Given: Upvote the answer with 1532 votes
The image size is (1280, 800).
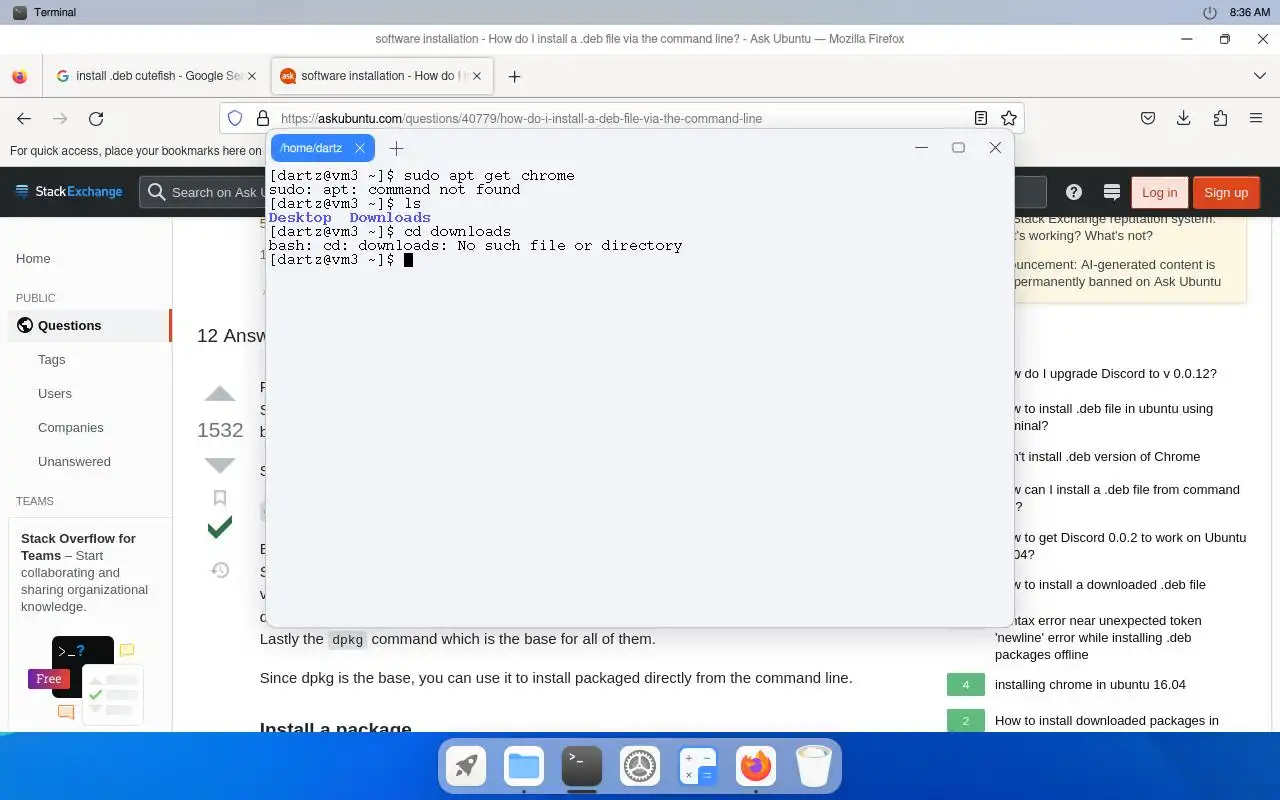Looking at the screenshot, I should pos(220,394).
